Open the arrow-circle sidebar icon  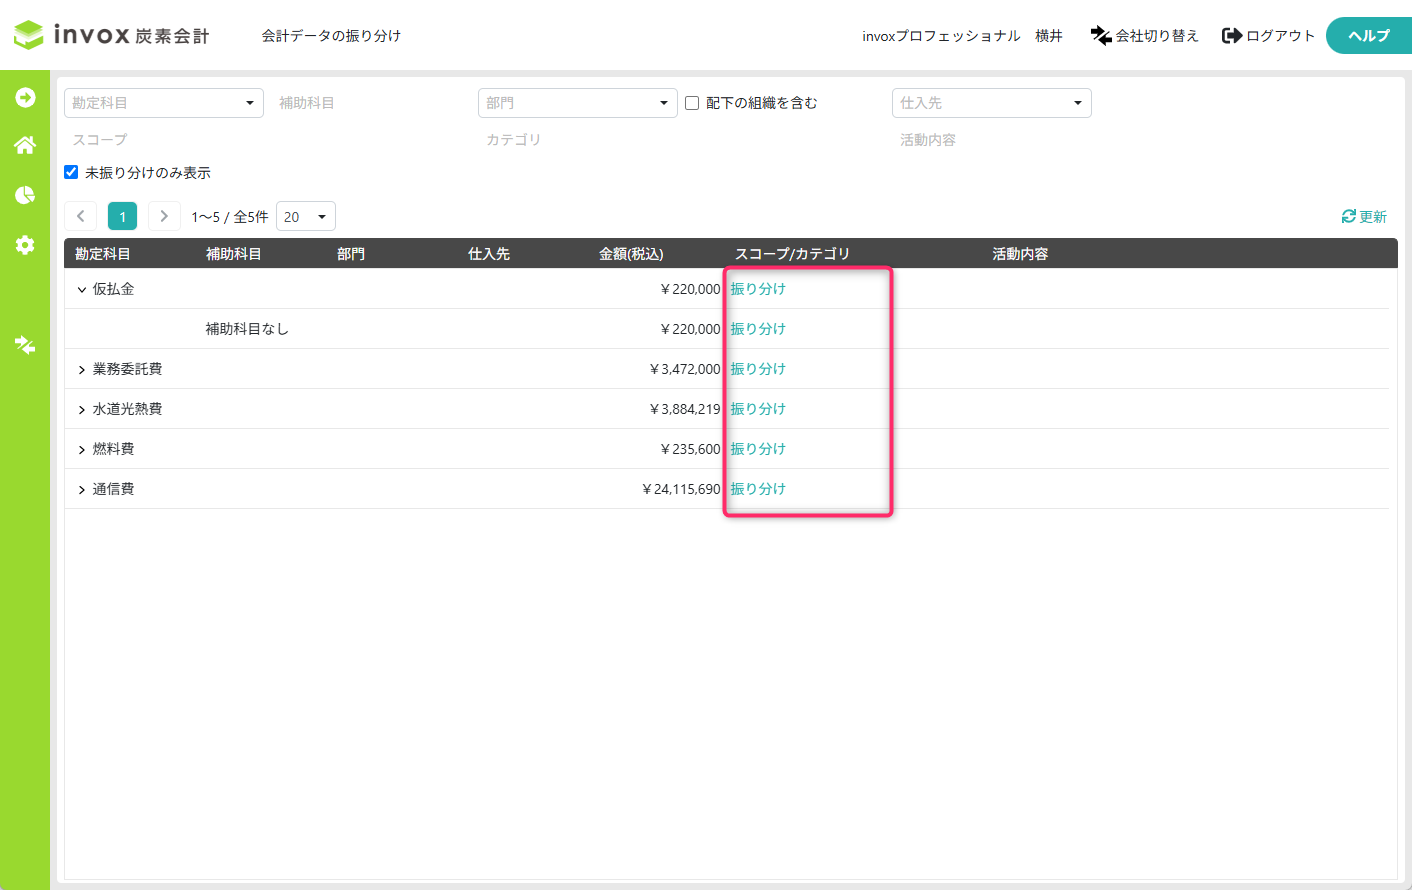(25, 97)
